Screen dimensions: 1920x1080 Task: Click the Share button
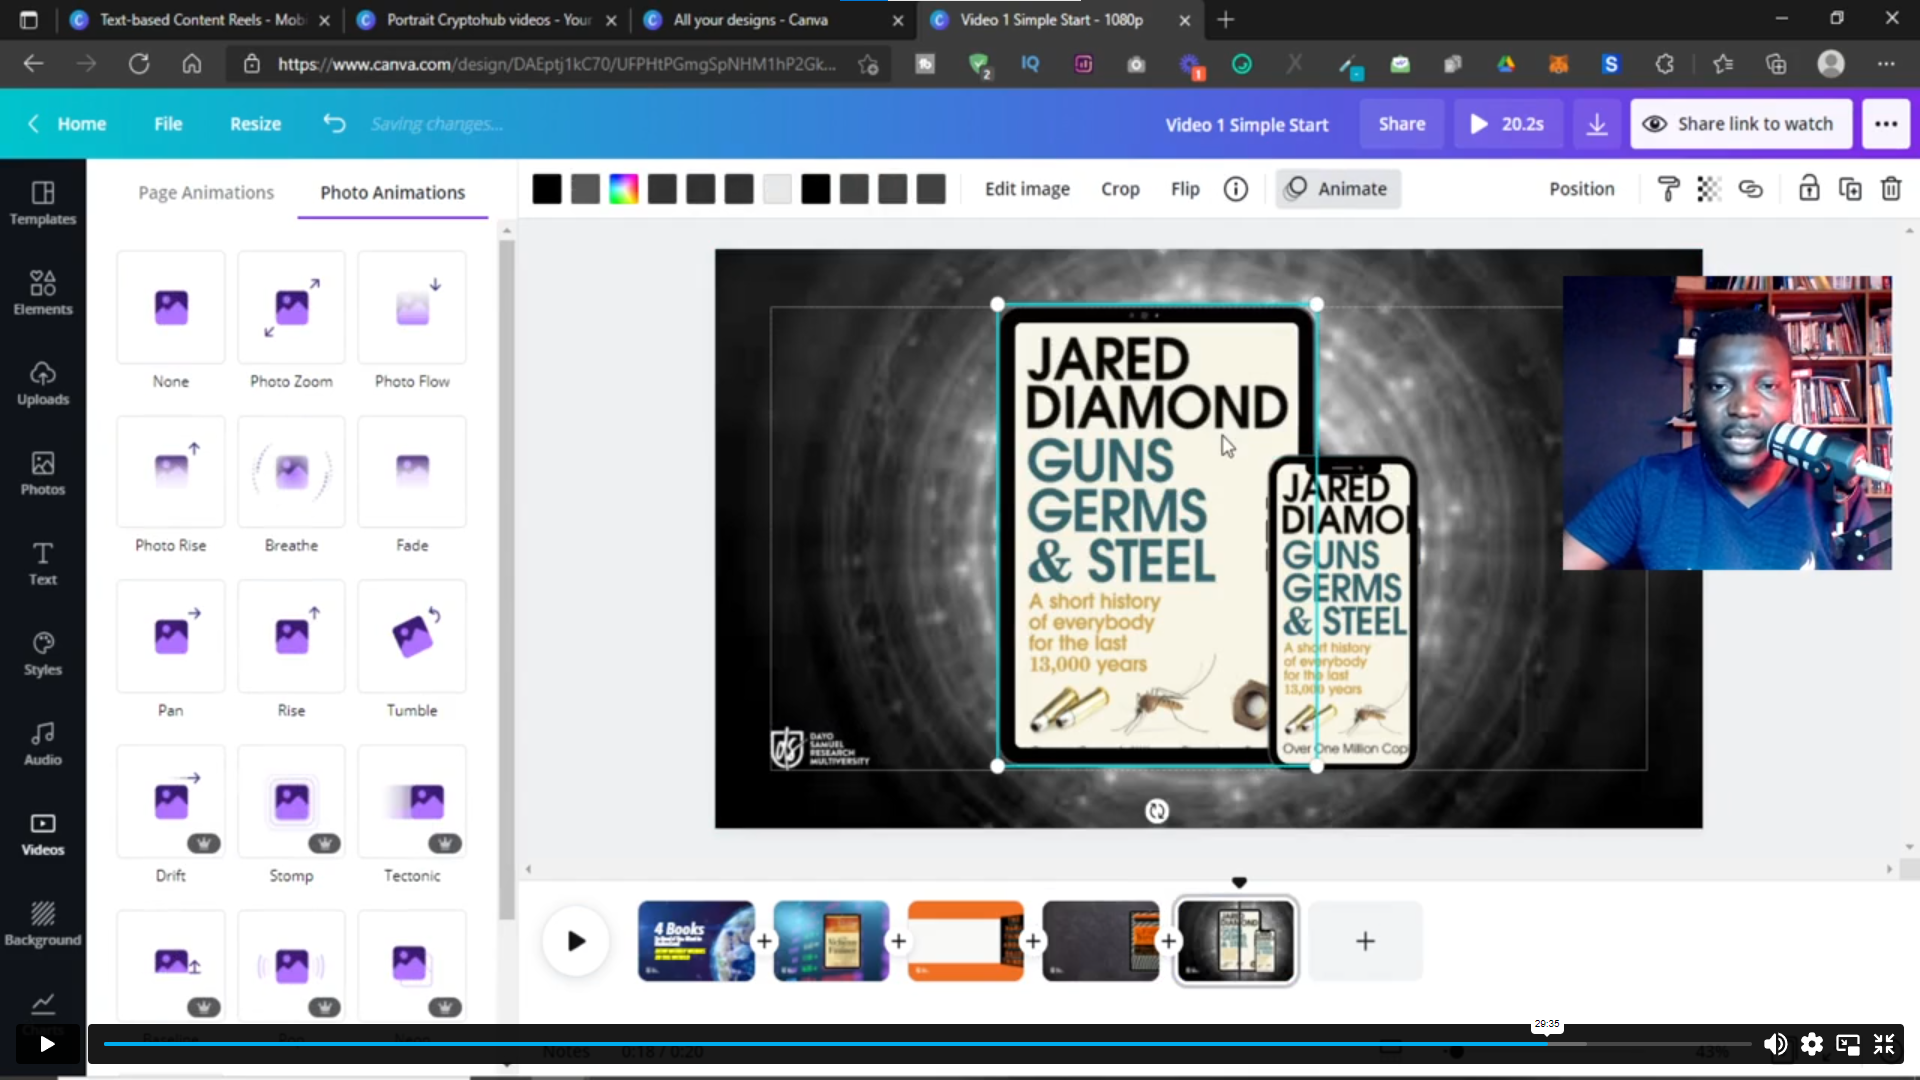click(x=1400, y=123)
